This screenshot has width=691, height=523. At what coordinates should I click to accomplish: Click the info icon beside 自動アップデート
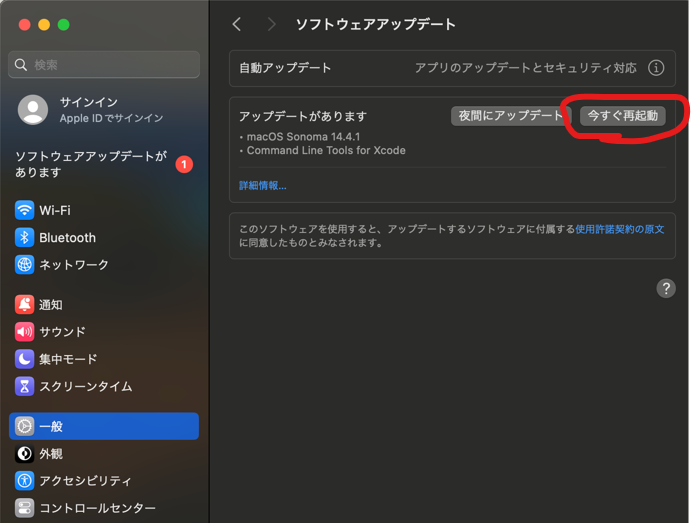(x=656, y=68)
